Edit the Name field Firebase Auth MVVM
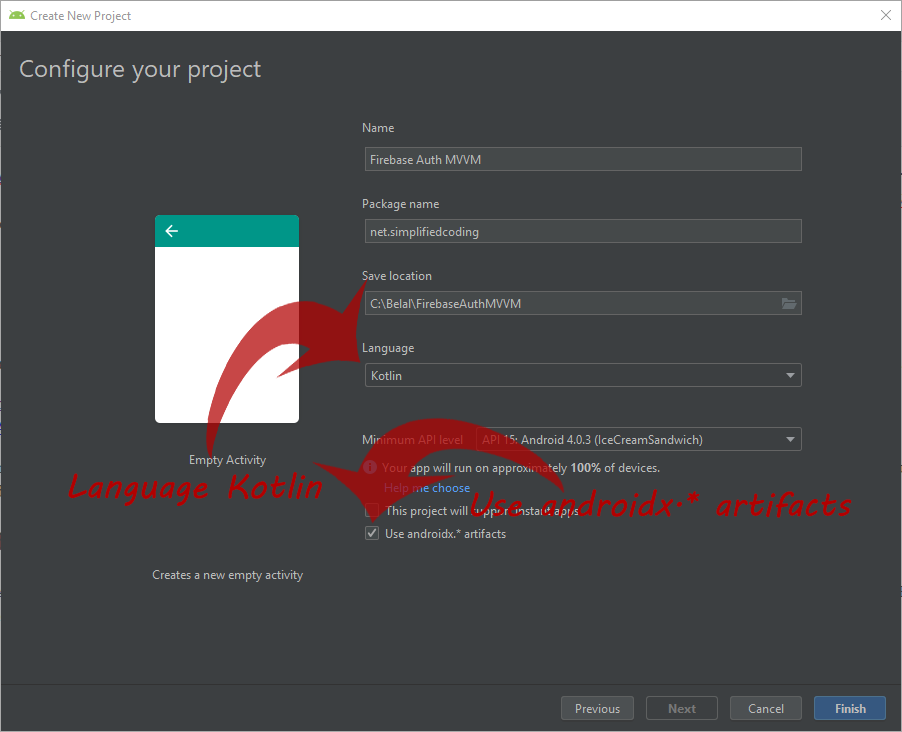The width and height of the screenshot is (902, 732). pos(583,159)
